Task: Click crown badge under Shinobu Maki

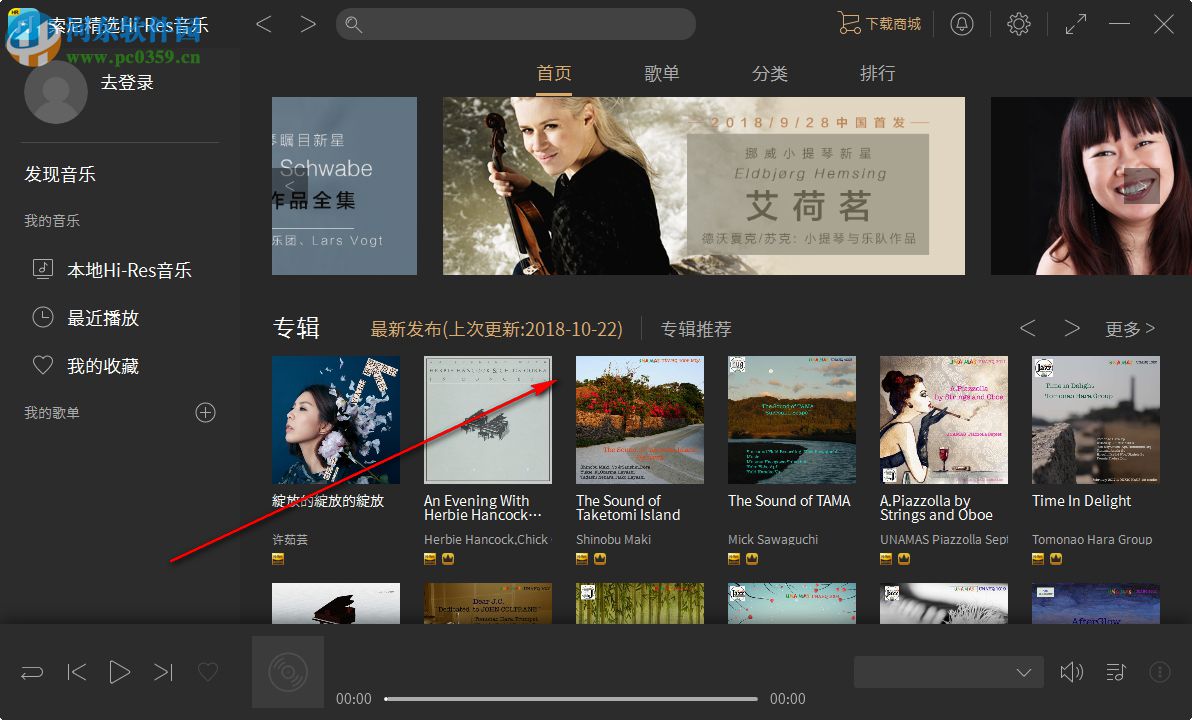Action: pyautogui.click(x=600, y=559)
